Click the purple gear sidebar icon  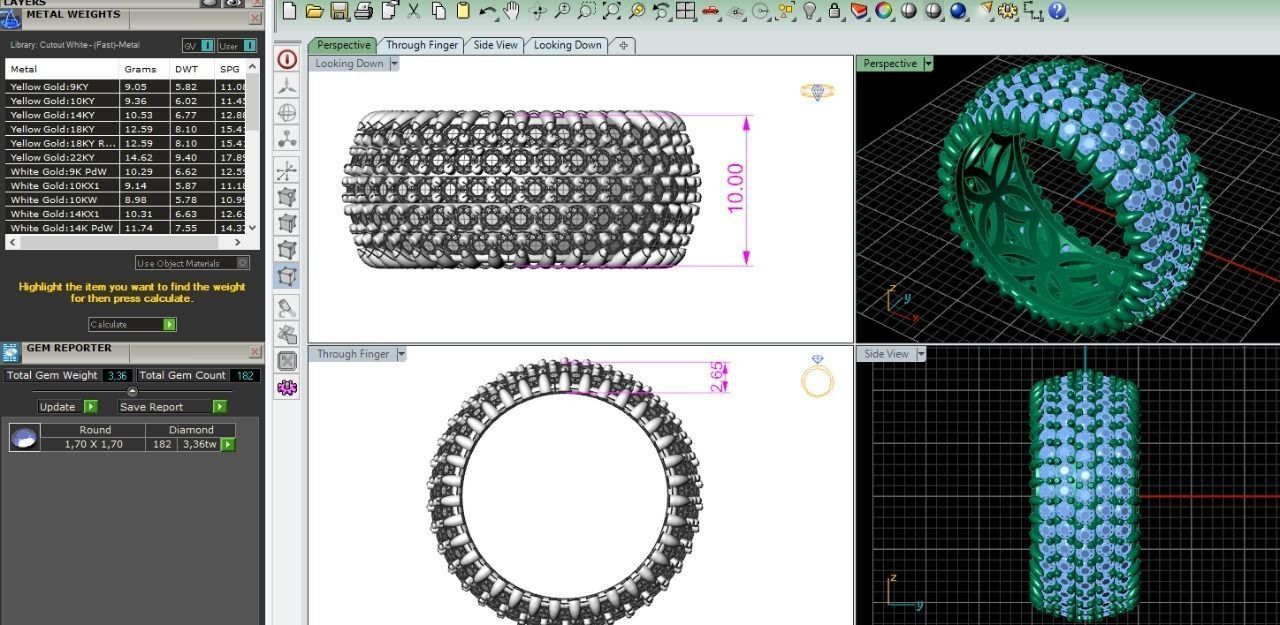click(x=287, y=387)
